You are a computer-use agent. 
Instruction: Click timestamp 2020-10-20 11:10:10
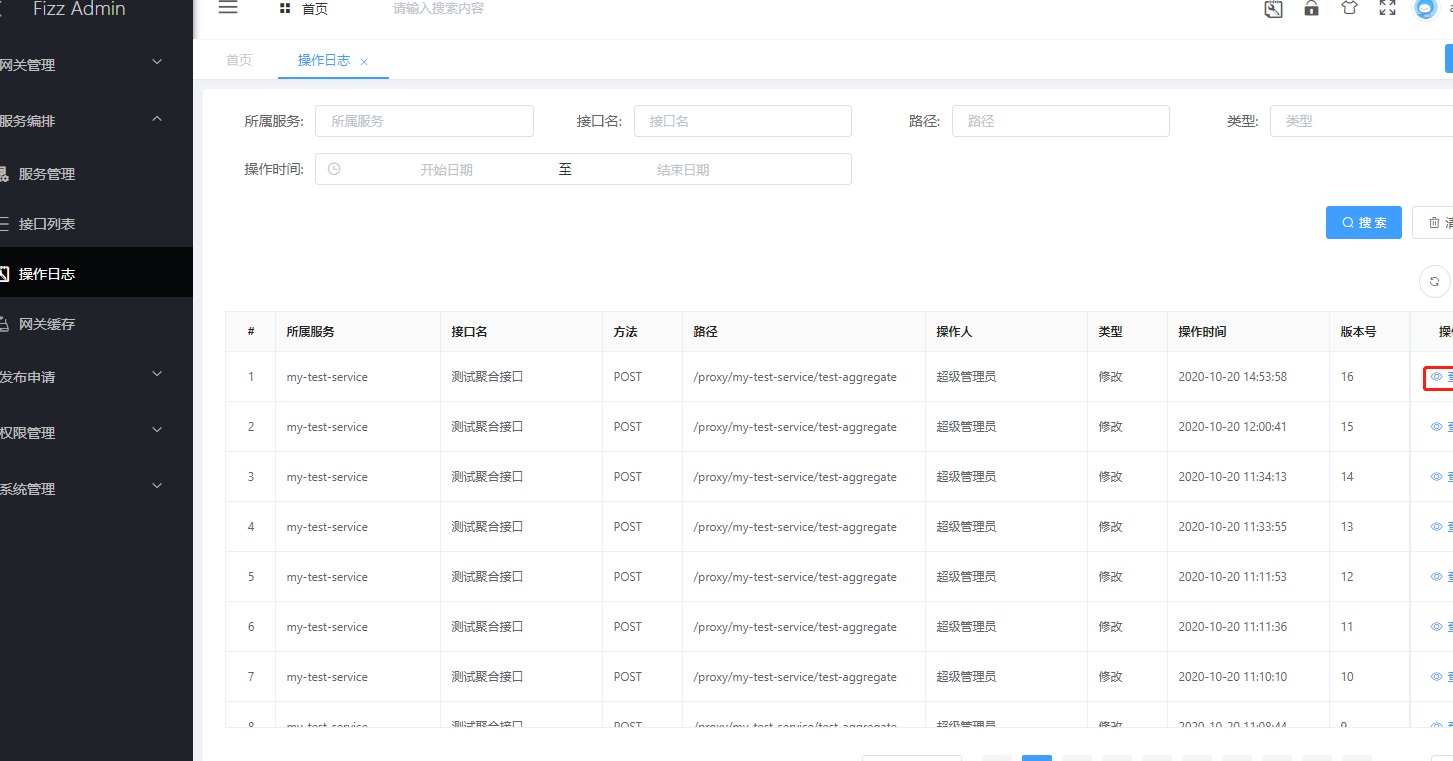pyautogui.click(x=1232, y=677)
